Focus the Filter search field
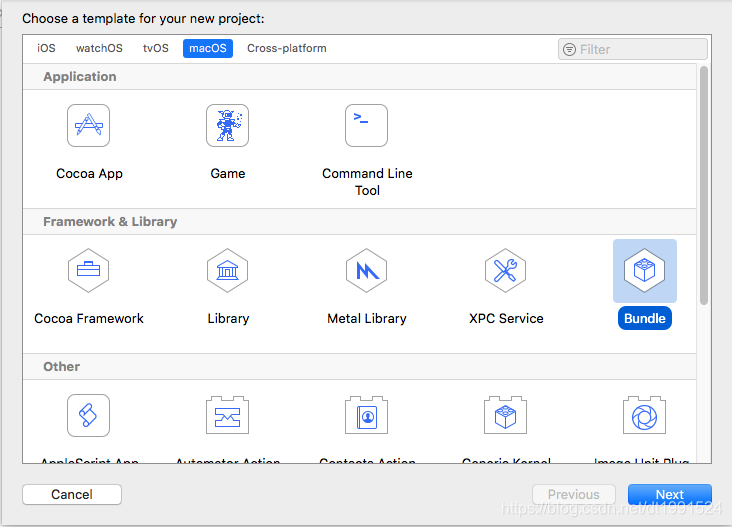This screenshot has width=732, height=527. (633, 49)
